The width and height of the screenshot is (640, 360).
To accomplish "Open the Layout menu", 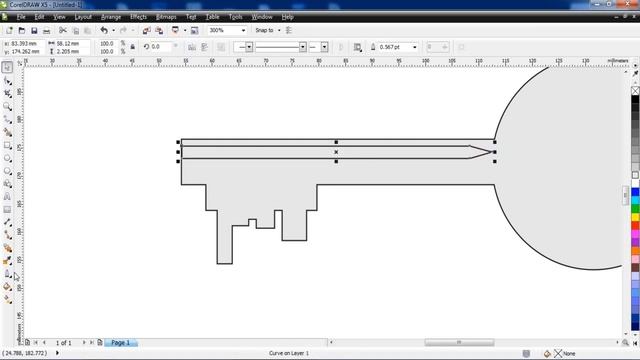I will click(x=83, y=17).
